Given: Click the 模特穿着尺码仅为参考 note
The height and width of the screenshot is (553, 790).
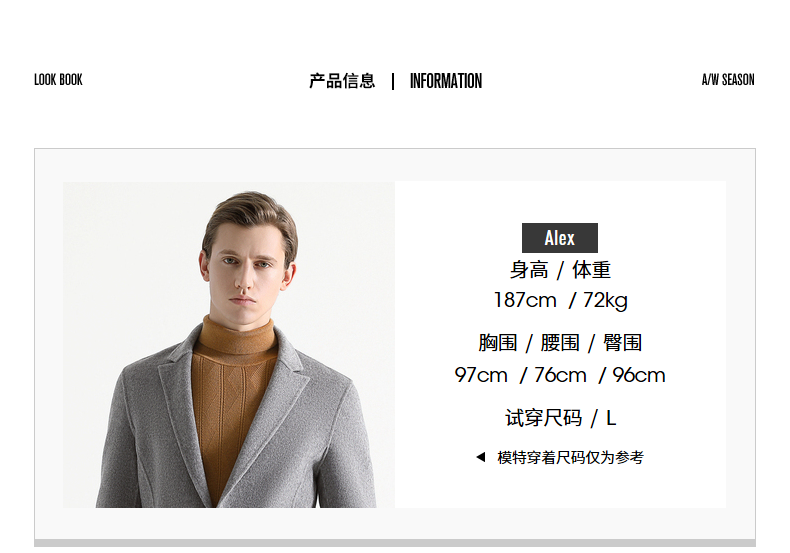Looking at the screenshot, I should pyautogui.click(x=570, y=457).
